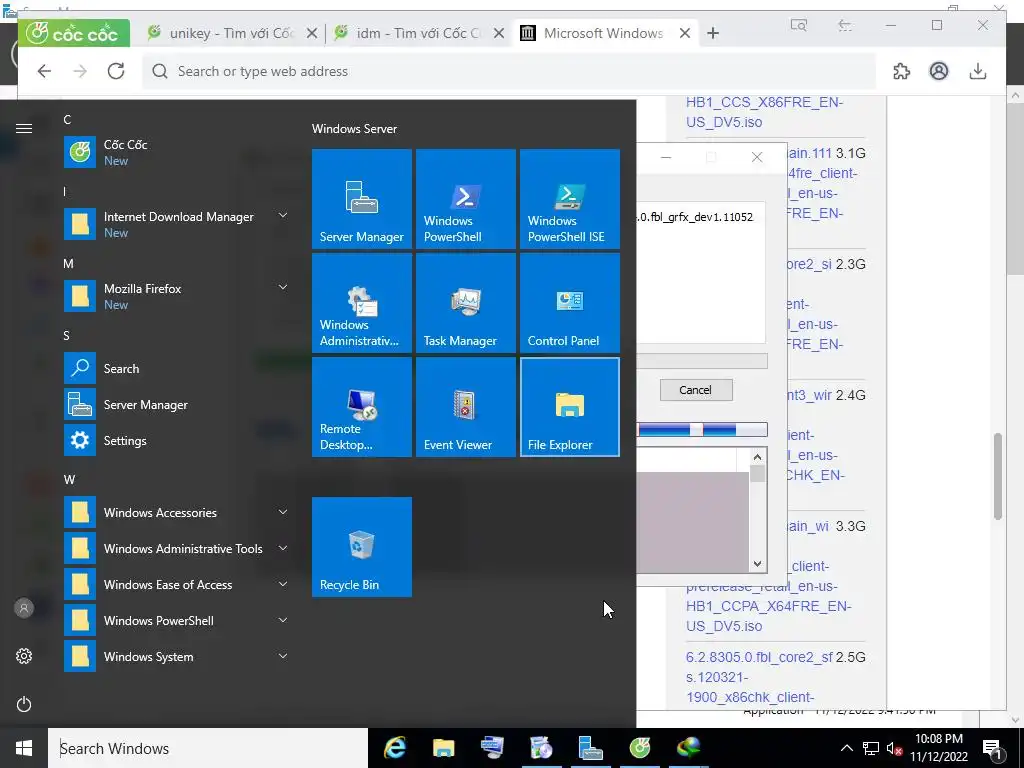This screenshot has width=1024, height=768.
Task: Open the browser profile account icon
Action: coord(938,71)
